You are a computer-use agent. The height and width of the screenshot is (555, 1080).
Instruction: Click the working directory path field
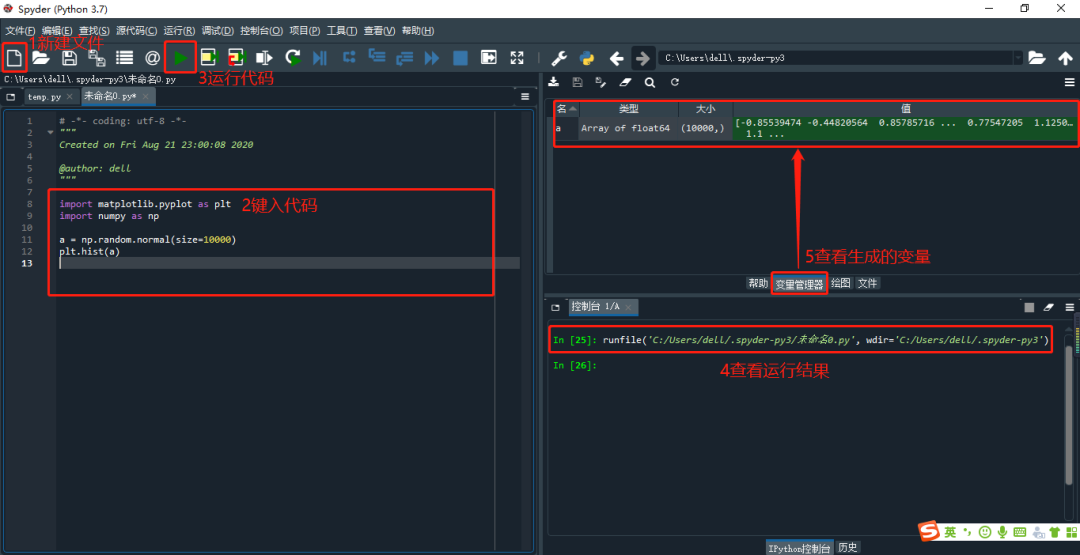[835, 59]
